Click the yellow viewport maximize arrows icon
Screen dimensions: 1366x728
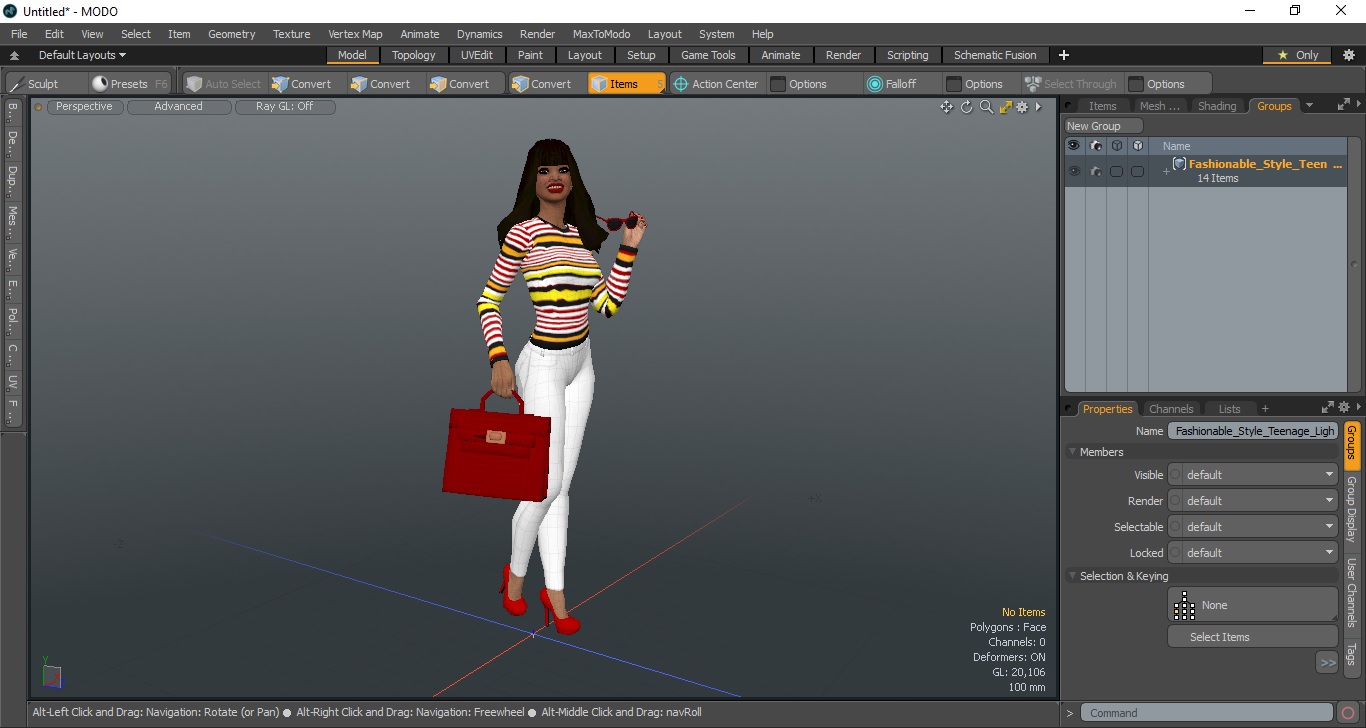coord(1006,107)
